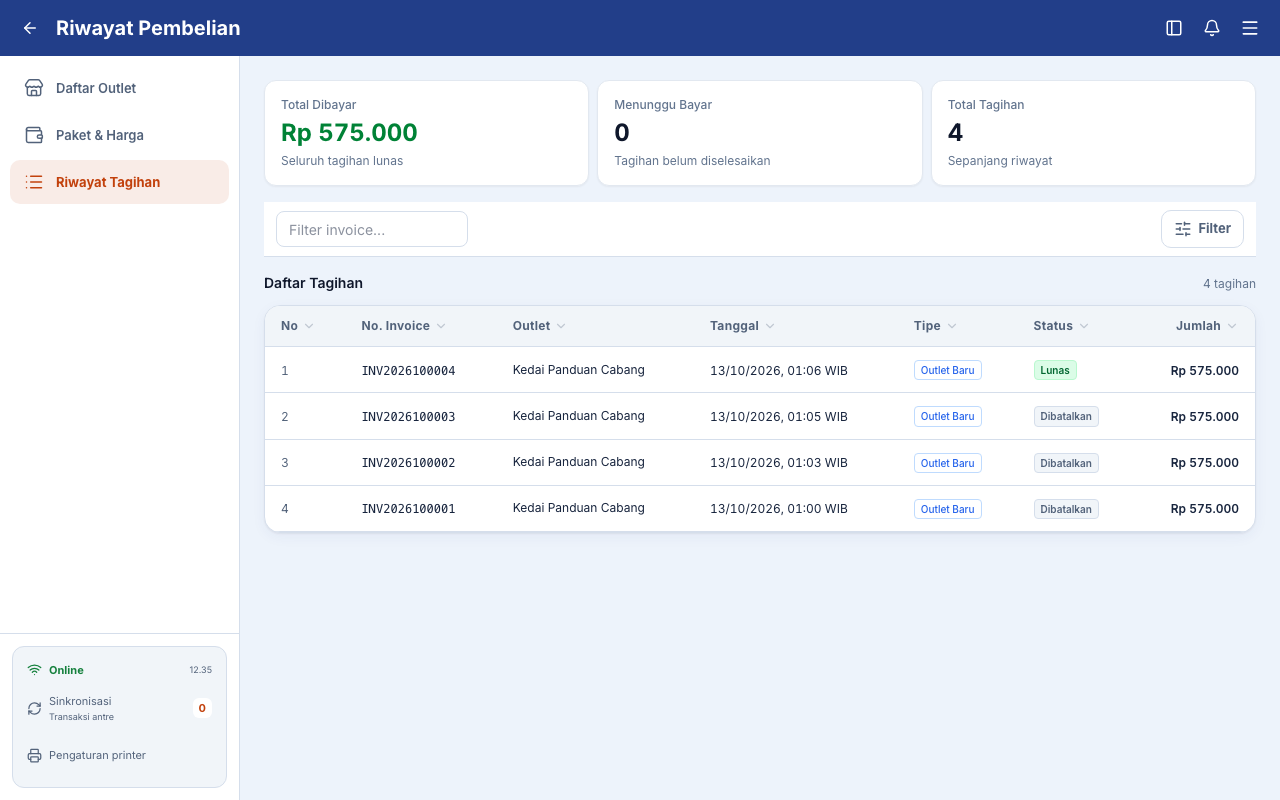Click the 4 tagihan count label
This screenshot has width=1280, height=800.
point(1229,284)
